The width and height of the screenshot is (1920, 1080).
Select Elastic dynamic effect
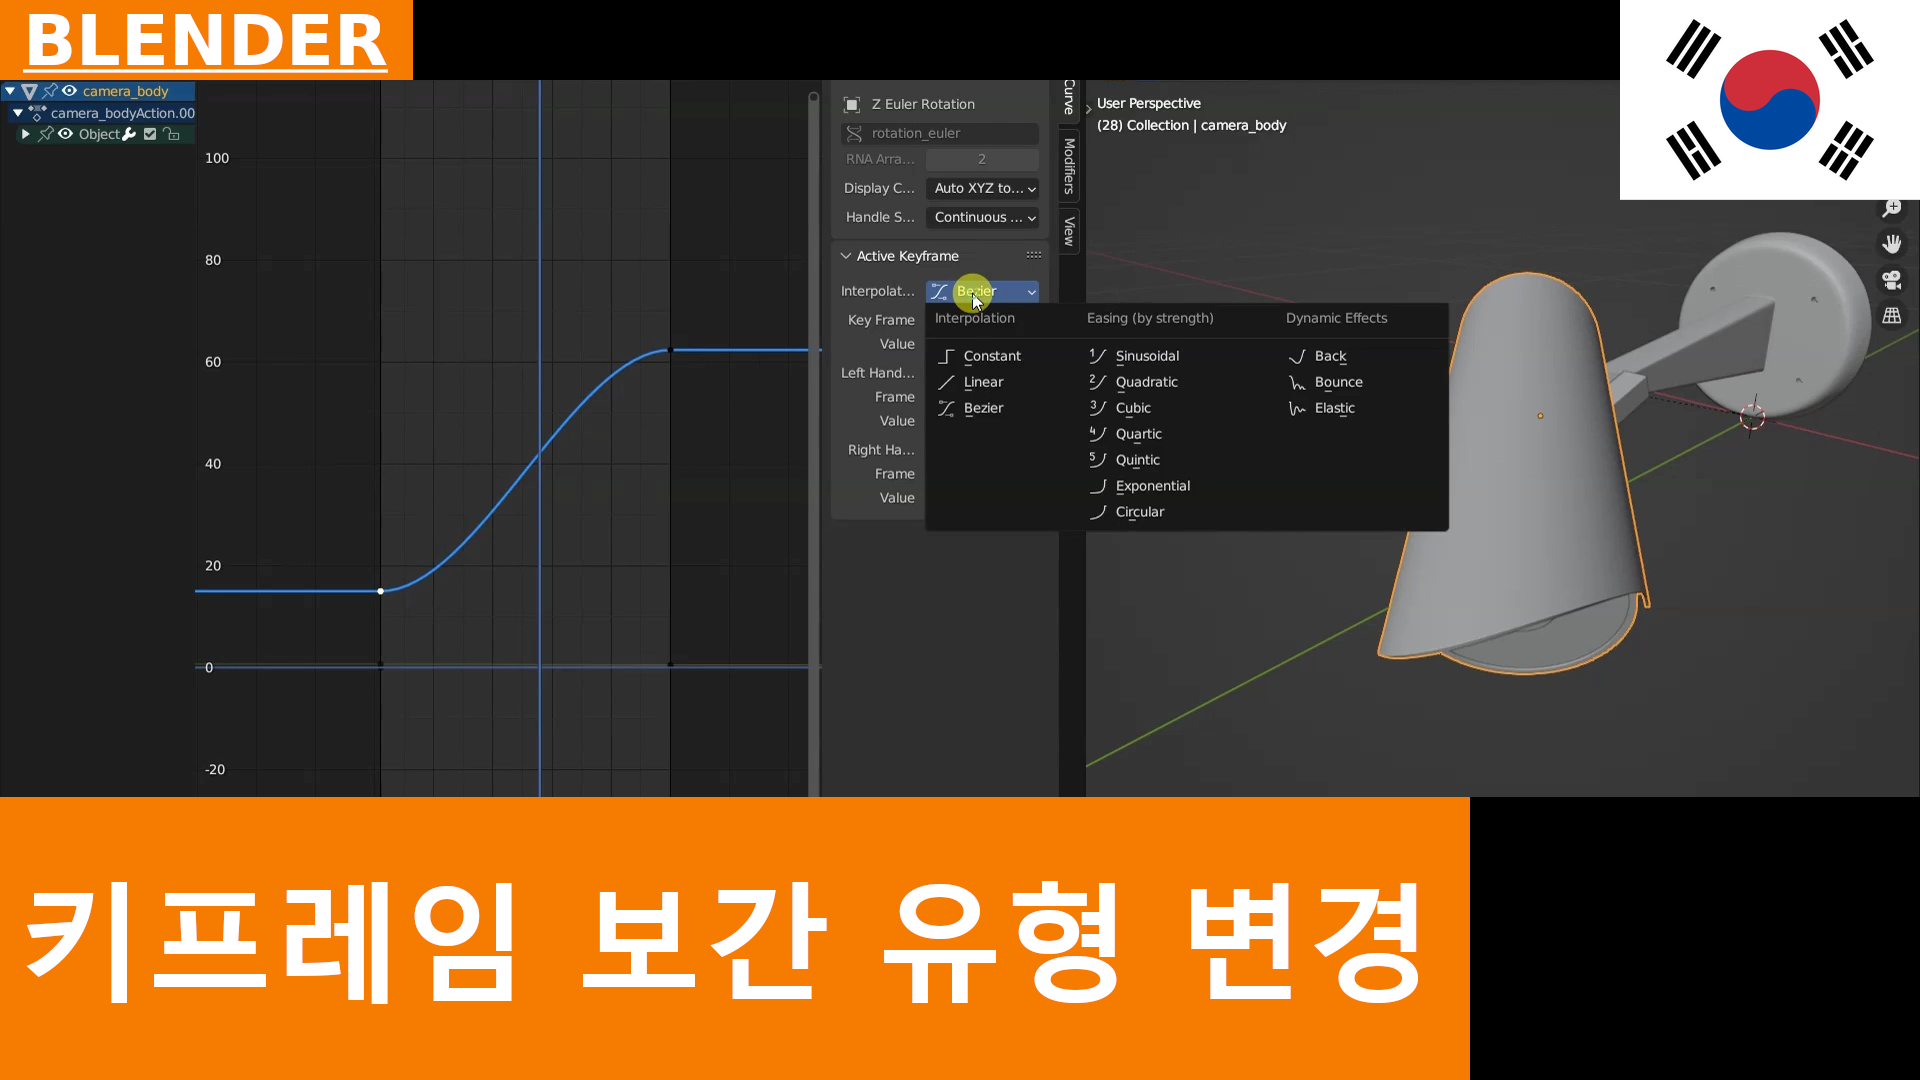(x=1322, y=408)
